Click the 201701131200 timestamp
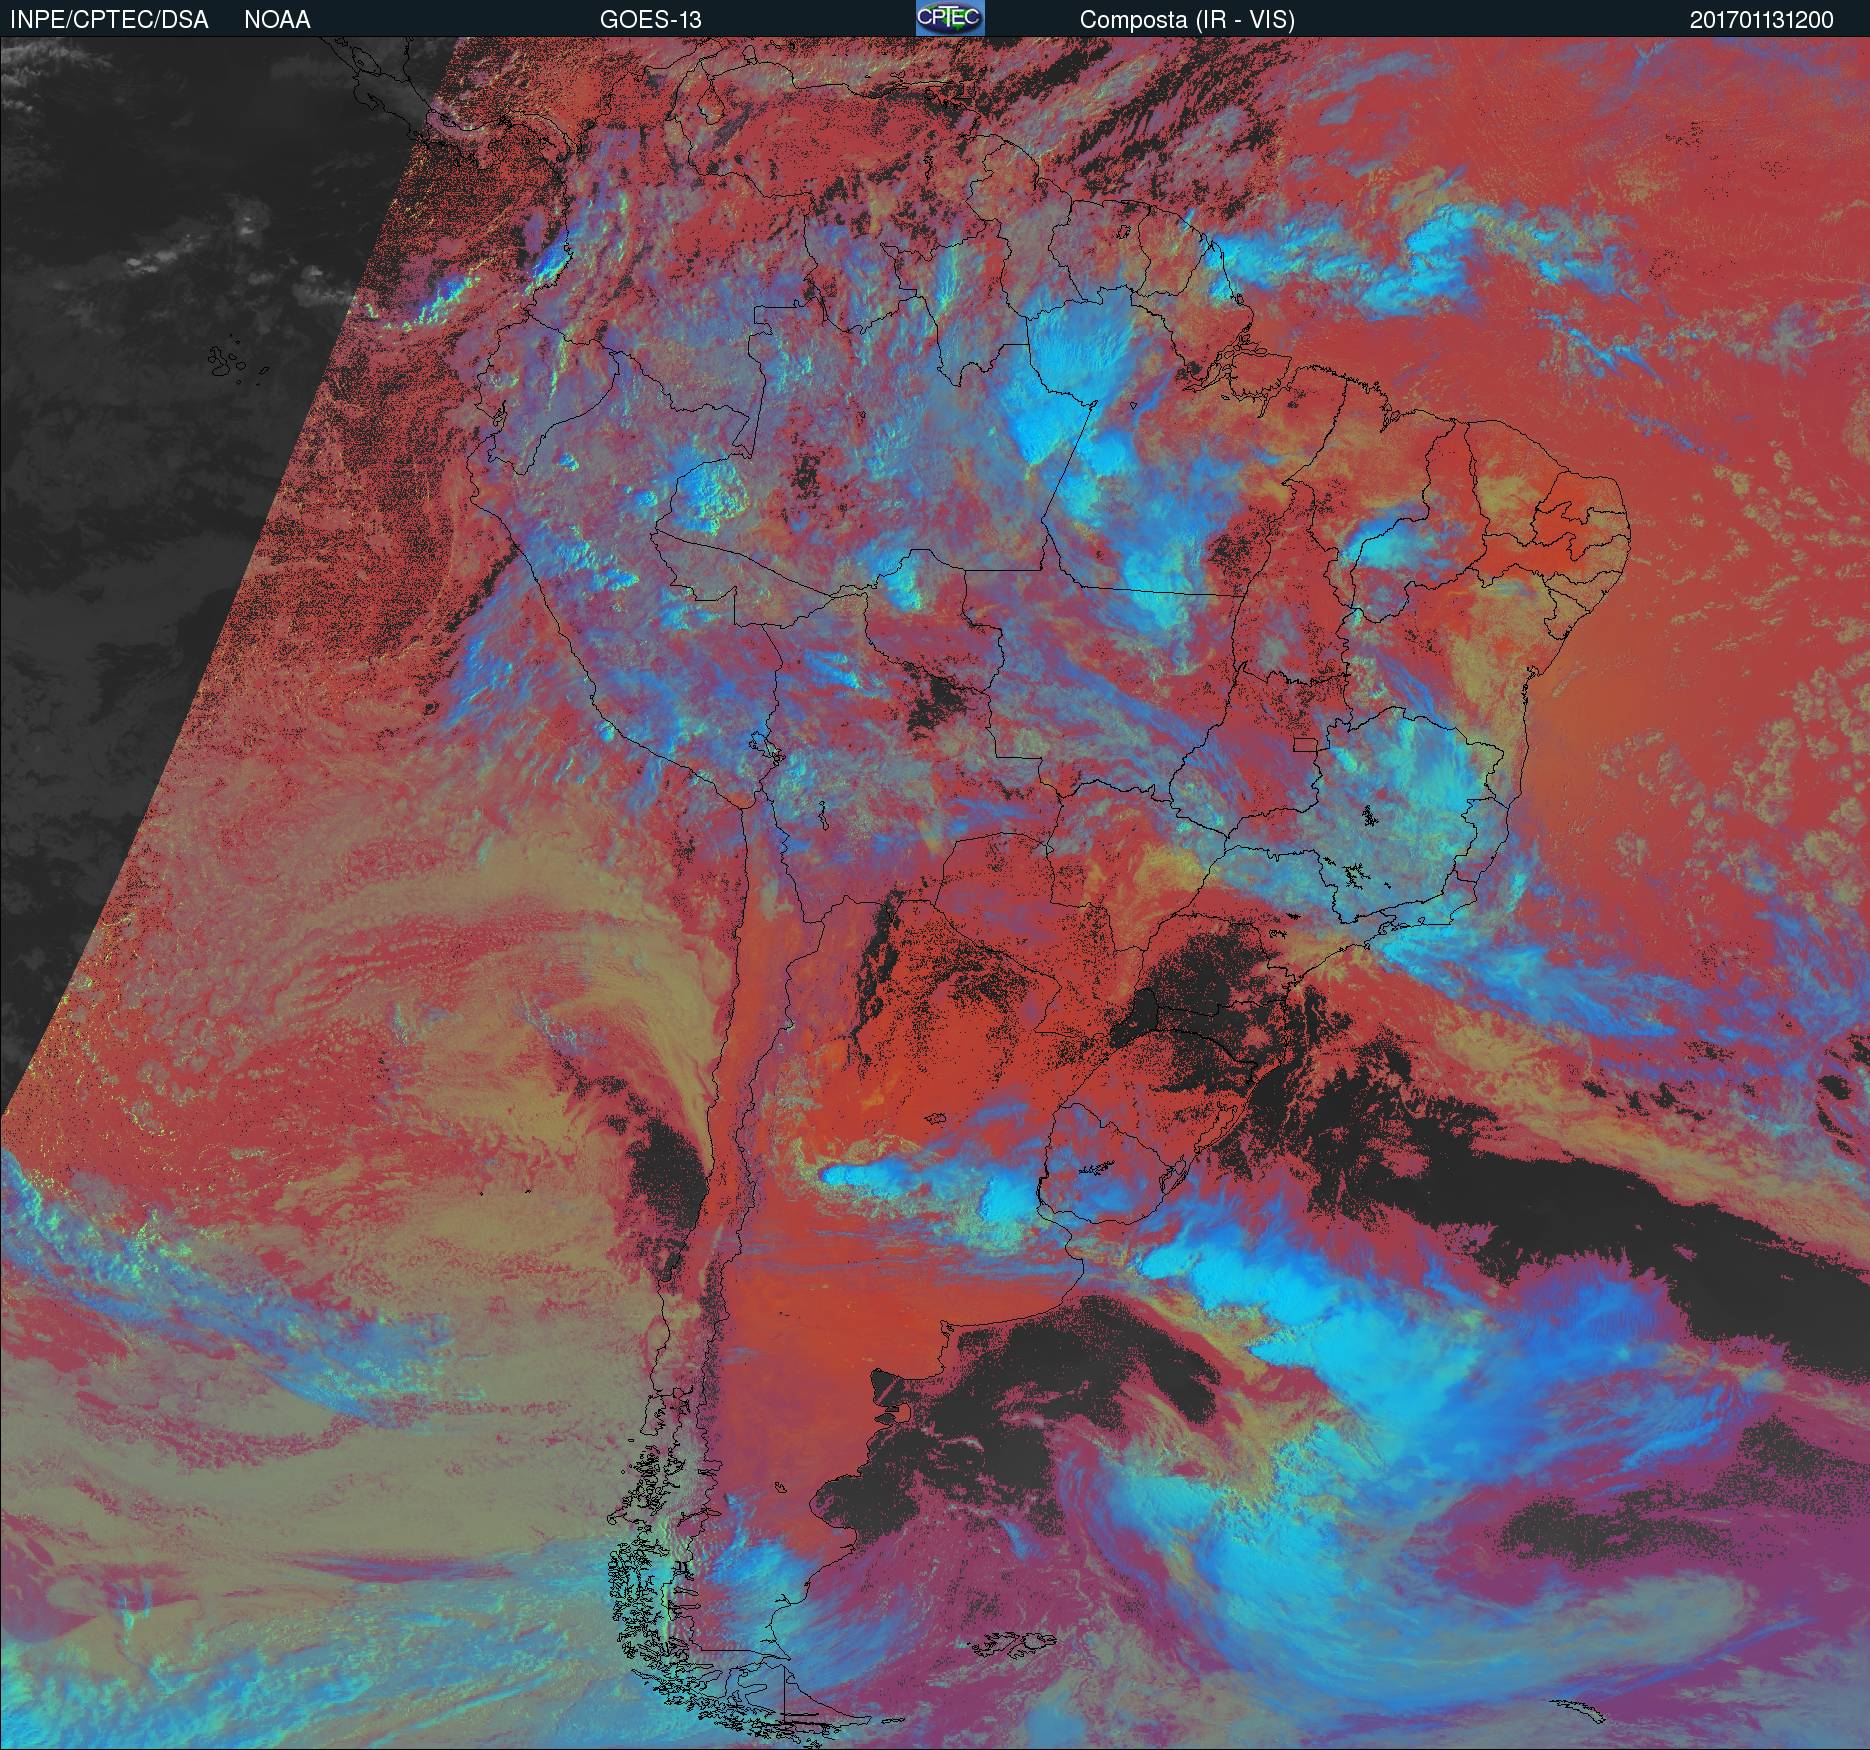The height and width of the screenshot is (1750, 1870). (1761, 20)
